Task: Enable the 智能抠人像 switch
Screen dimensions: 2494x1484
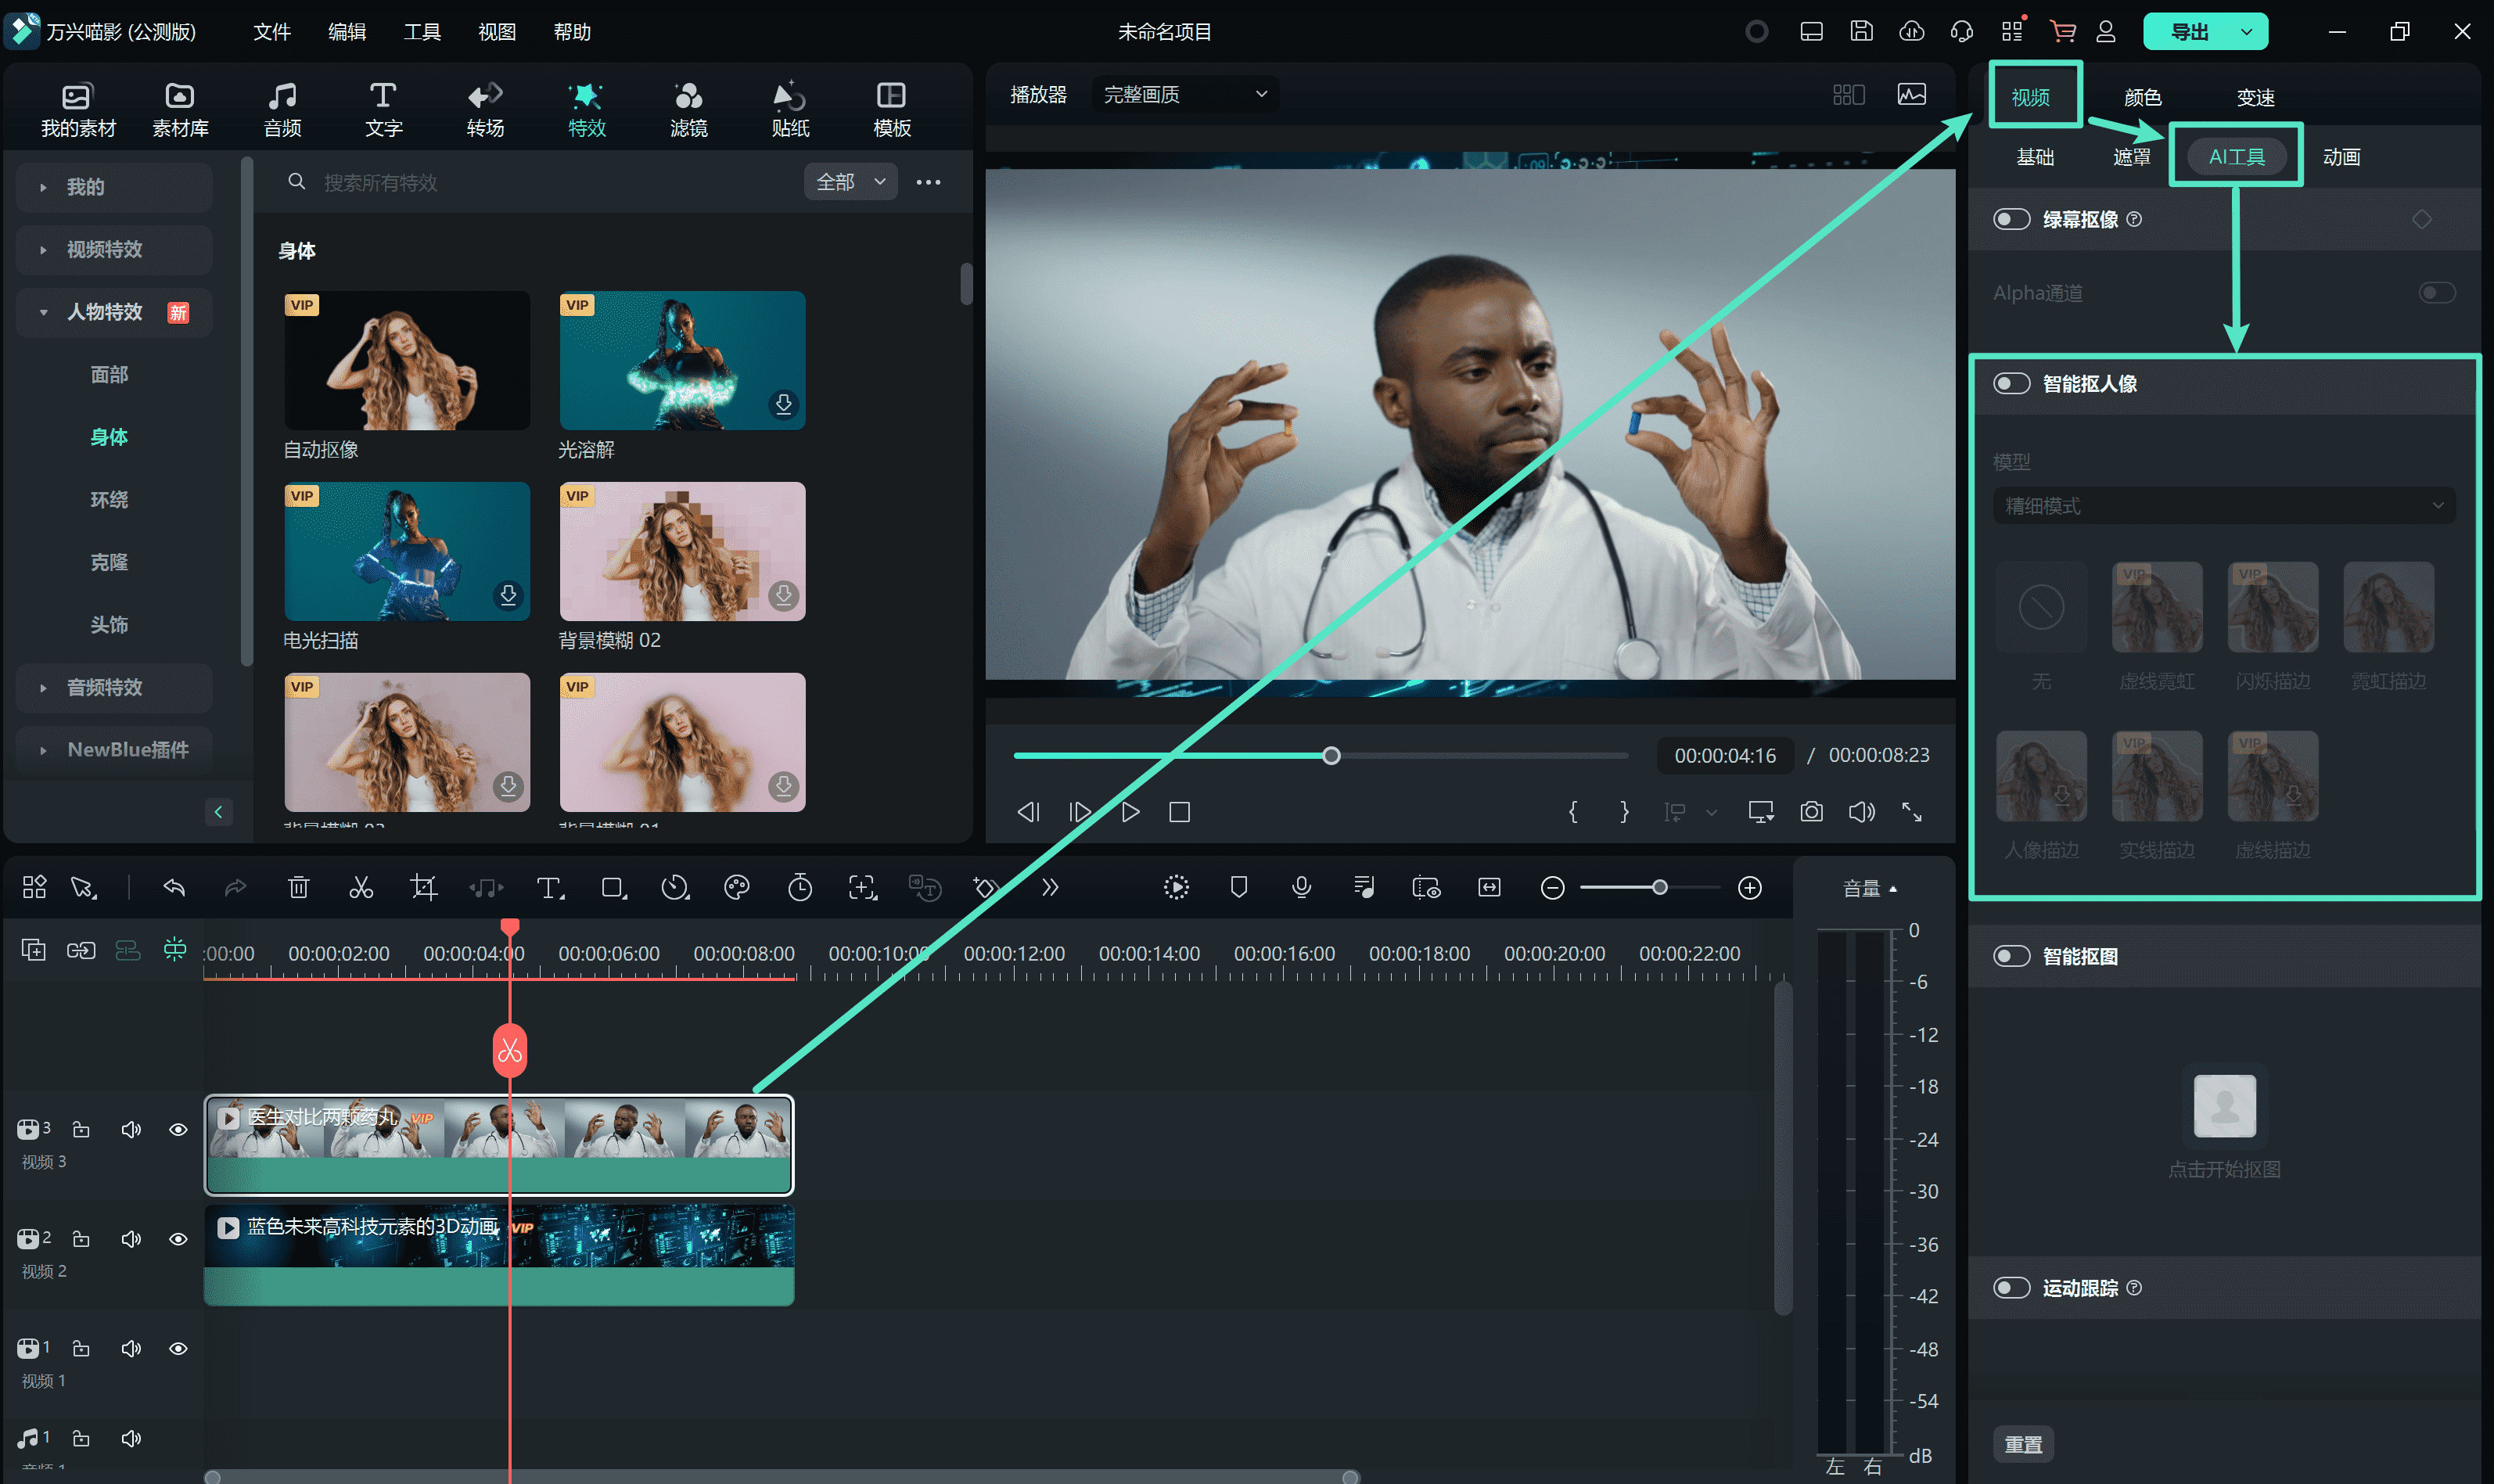Action: tap(2011, 384)
